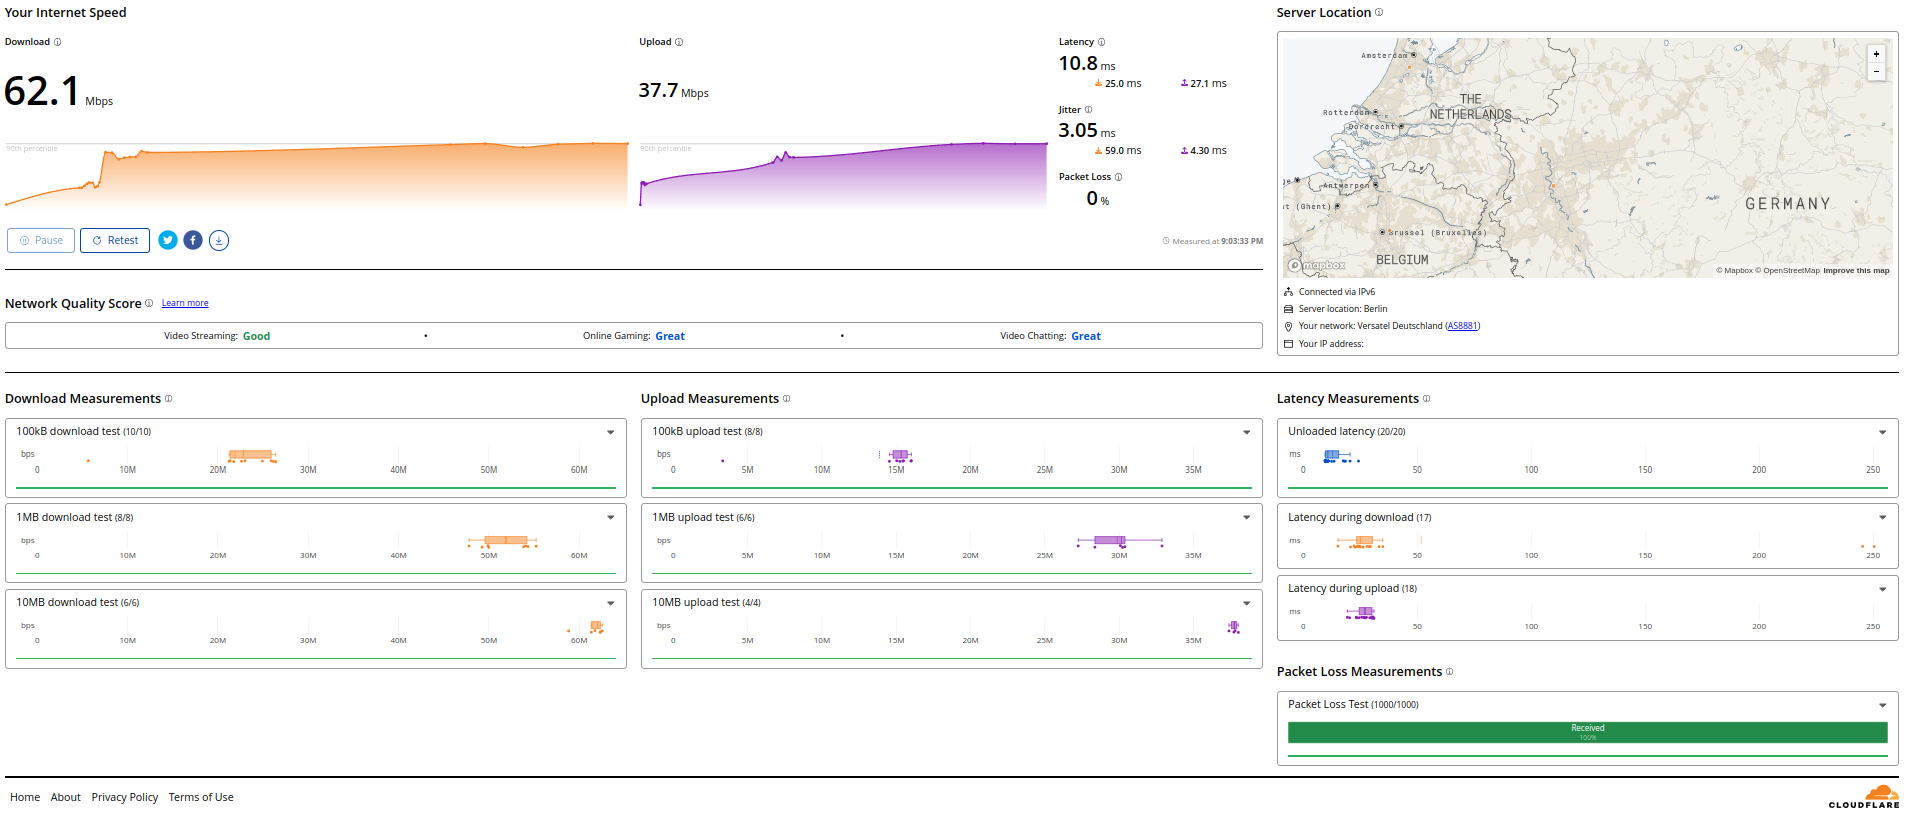Viewport: 1908px width, 832px height.
Task: Download results using the download icon
Action: [219, 240]
